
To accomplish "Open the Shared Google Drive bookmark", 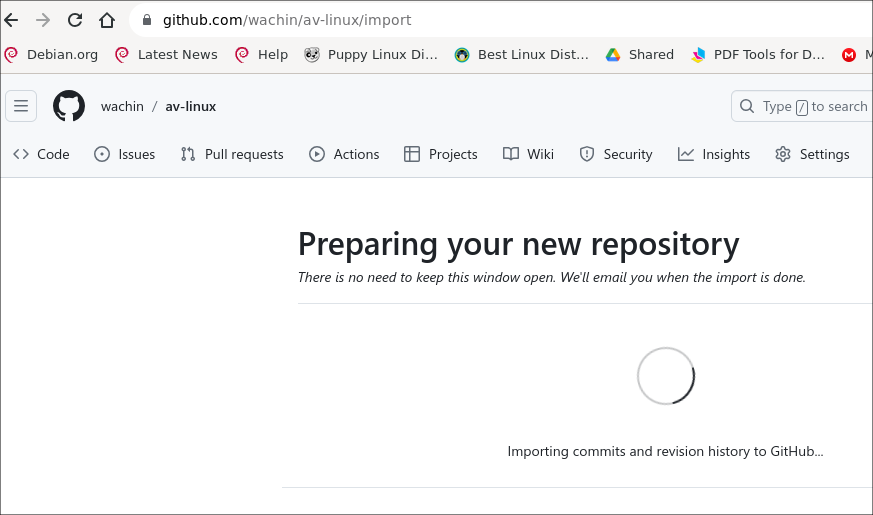I will coord(640,55).
